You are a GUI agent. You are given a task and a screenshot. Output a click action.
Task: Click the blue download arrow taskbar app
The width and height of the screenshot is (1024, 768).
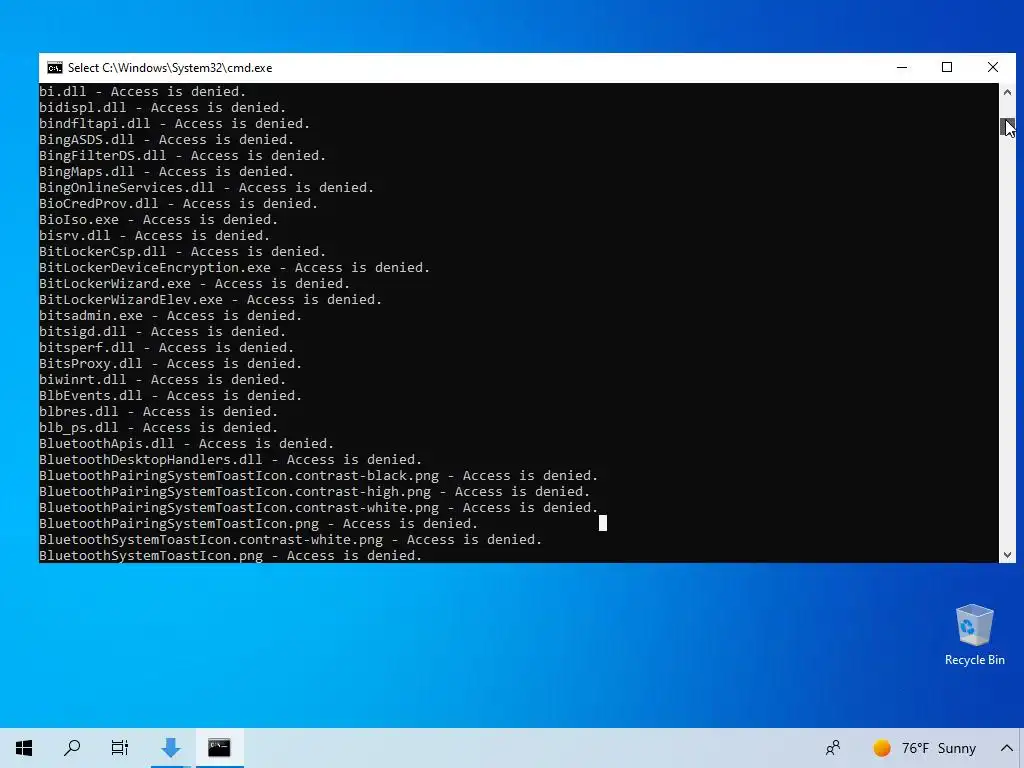(x=171, y=748)
